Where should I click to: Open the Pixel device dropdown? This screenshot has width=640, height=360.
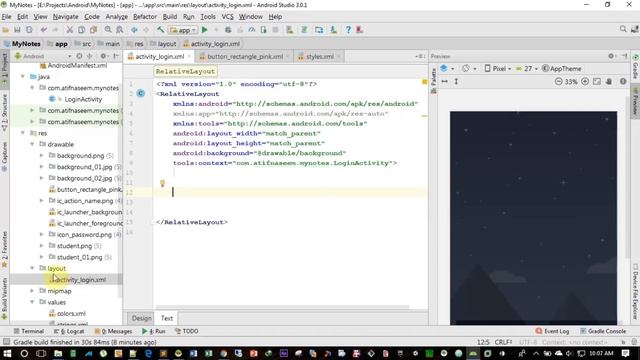(498, 69)
